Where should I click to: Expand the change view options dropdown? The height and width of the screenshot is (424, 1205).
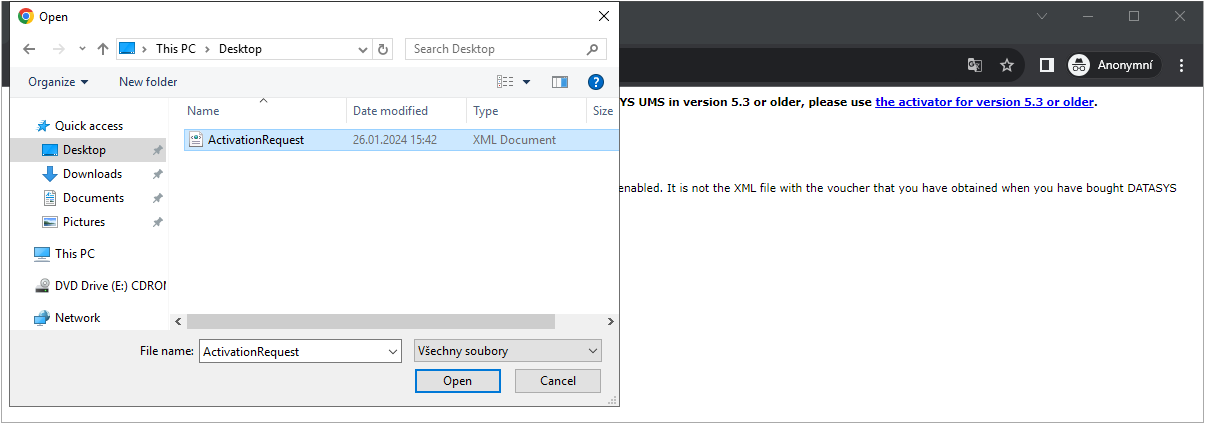point(527,82)
